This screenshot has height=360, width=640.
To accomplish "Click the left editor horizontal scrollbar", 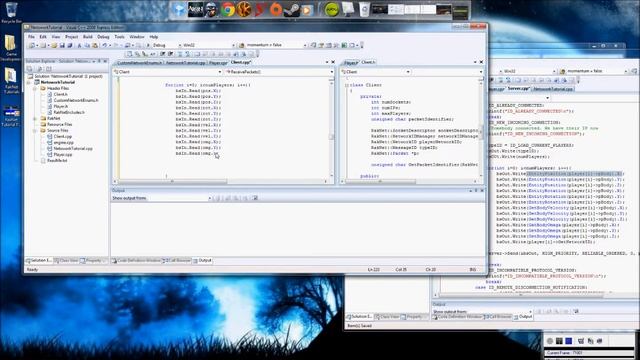I will 220,181.
